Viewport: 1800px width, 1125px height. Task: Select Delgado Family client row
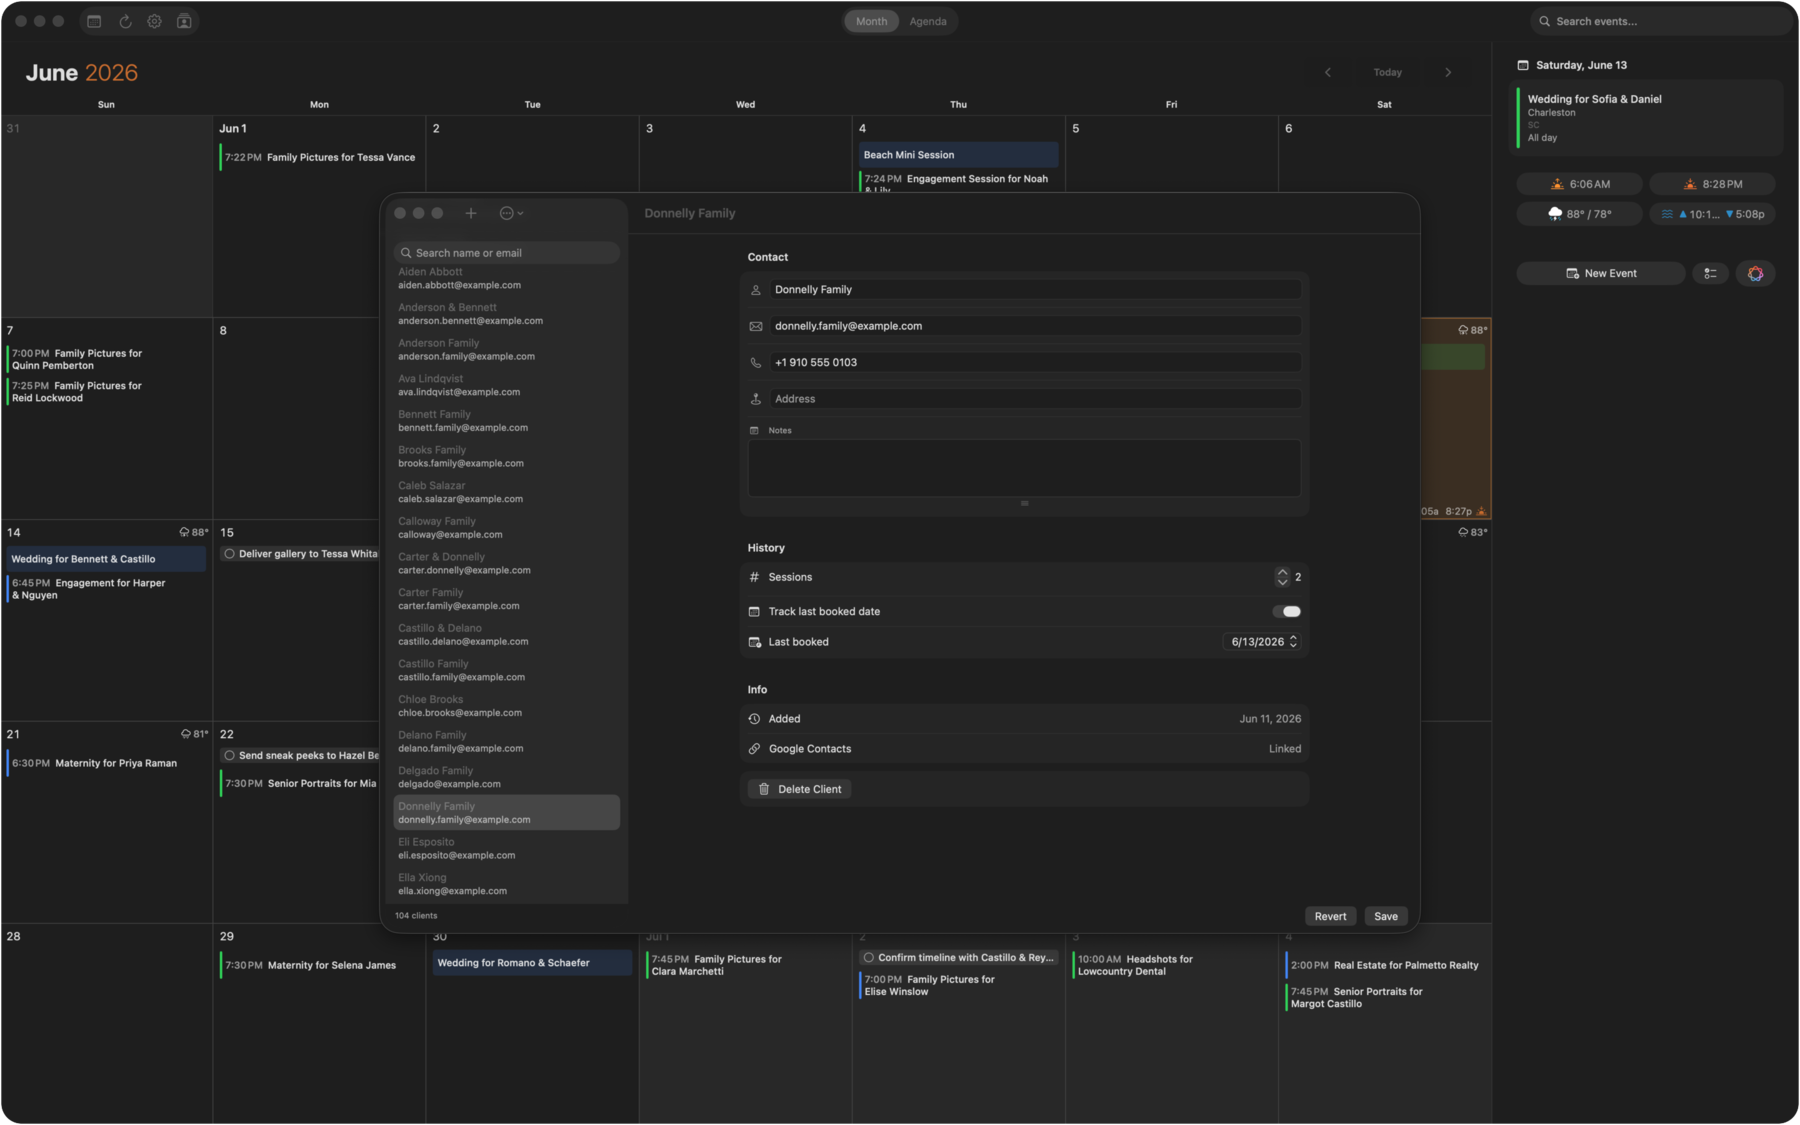coord(507,777)
